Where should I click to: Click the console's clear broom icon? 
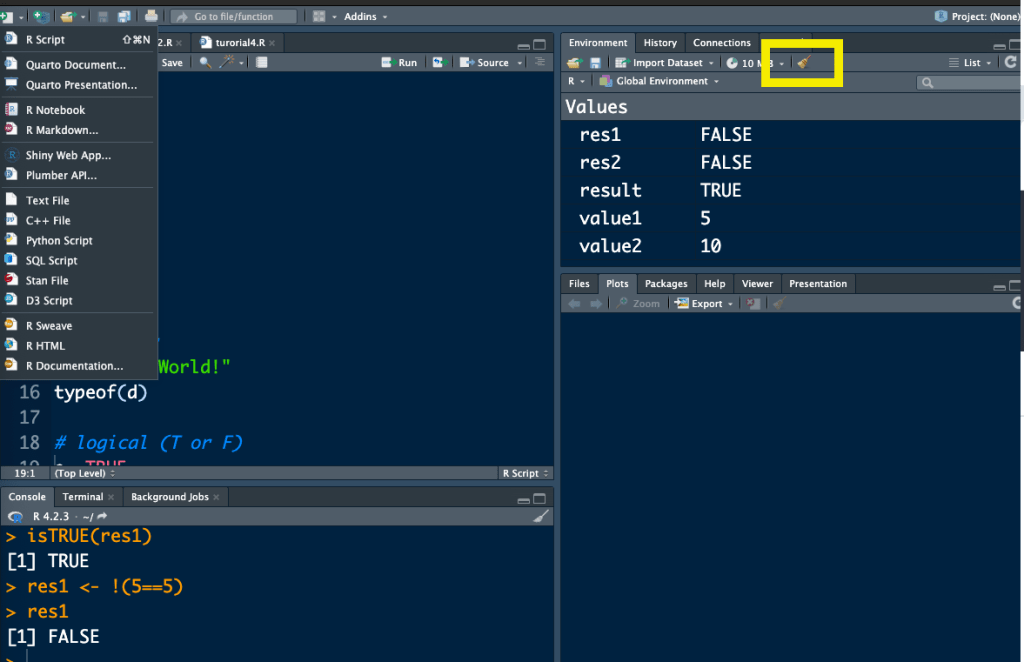click(x=541, y=517)
